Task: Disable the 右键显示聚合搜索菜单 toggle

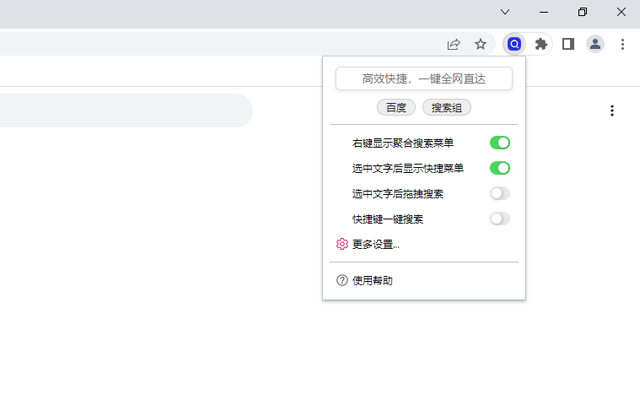Action: (x=500, y=143)
